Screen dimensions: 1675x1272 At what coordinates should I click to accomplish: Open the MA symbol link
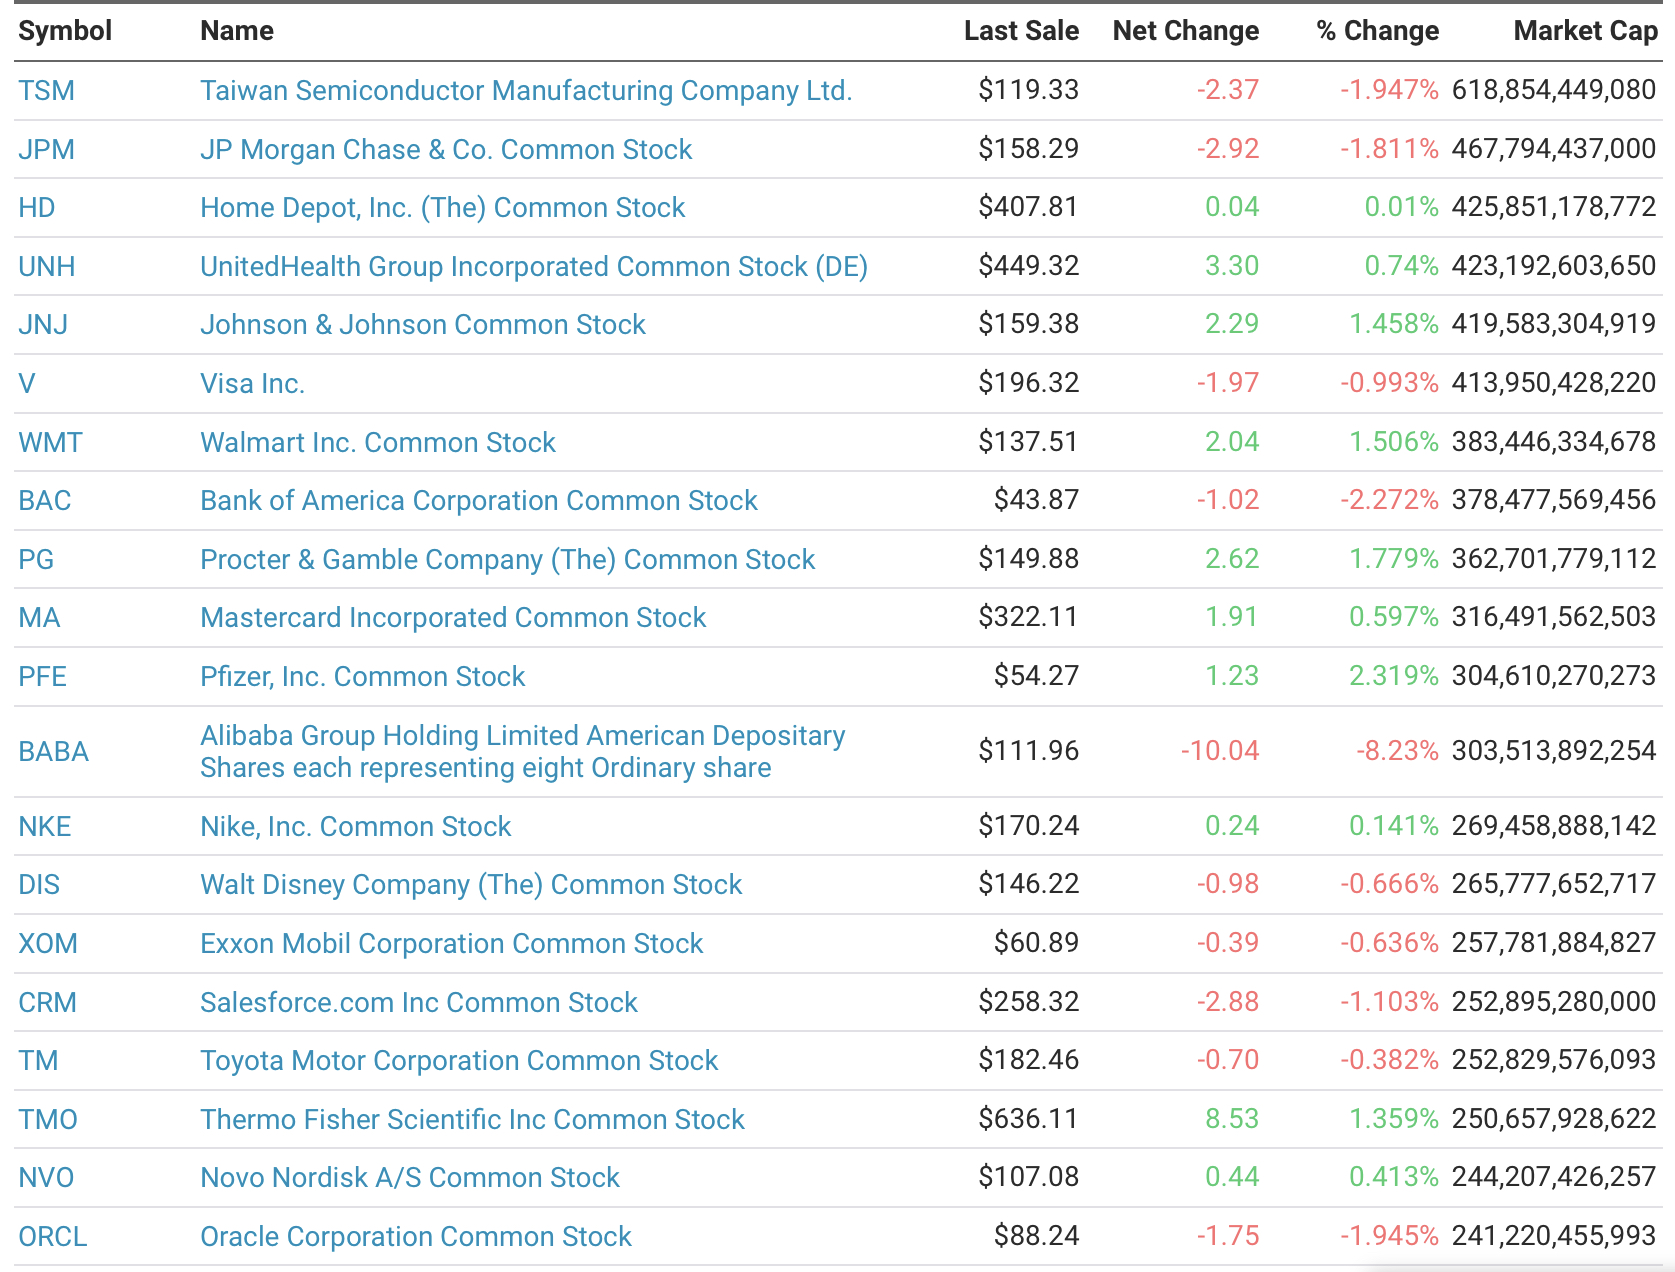(39, 618)
